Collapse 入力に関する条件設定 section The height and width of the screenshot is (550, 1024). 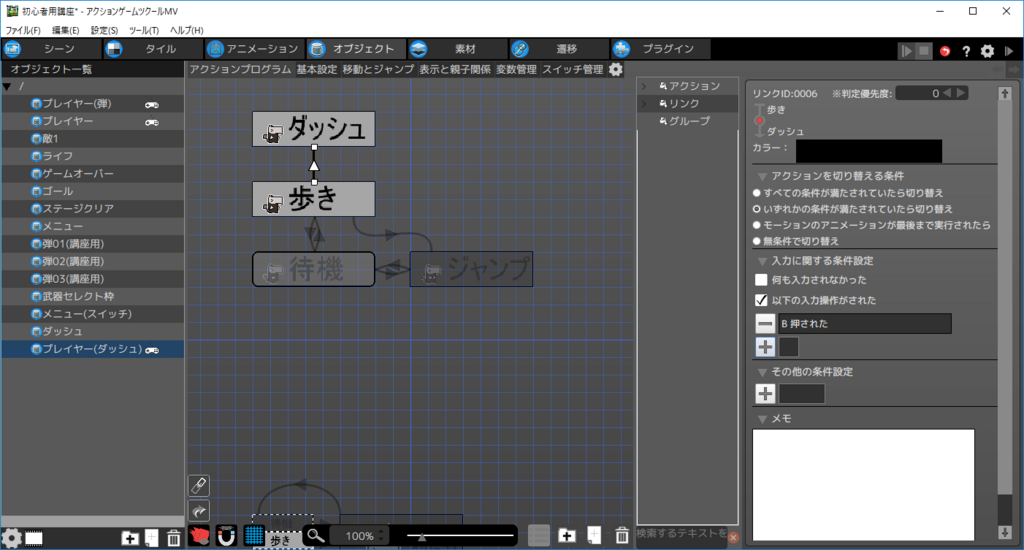click(762, 261)
